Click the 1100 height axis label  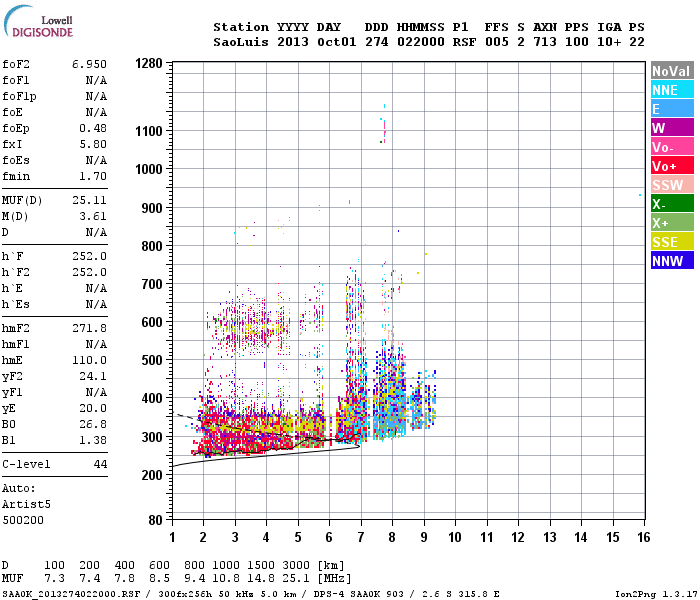[x=149, y=131]
